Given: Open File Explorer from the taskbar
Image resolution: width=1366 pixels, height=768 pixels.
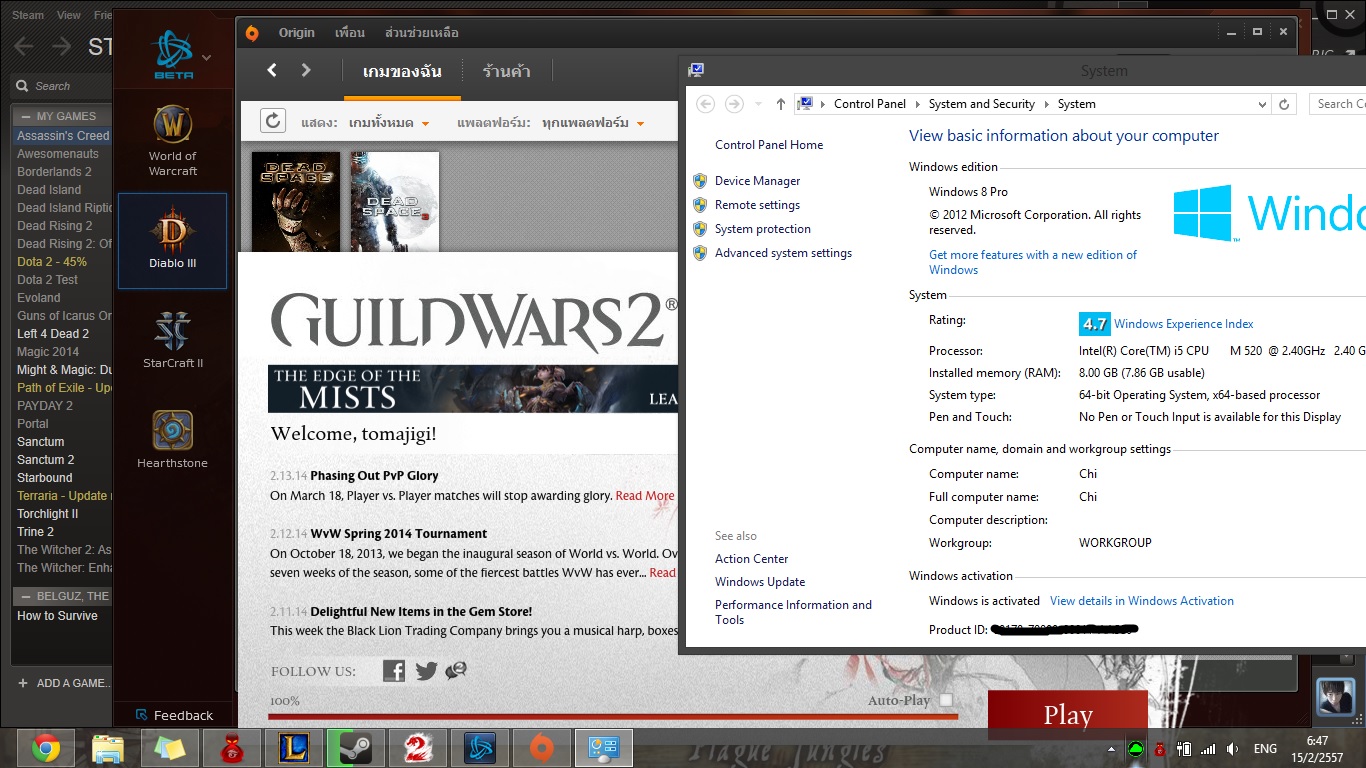Looking at the screenshot, I should [108, 748].
